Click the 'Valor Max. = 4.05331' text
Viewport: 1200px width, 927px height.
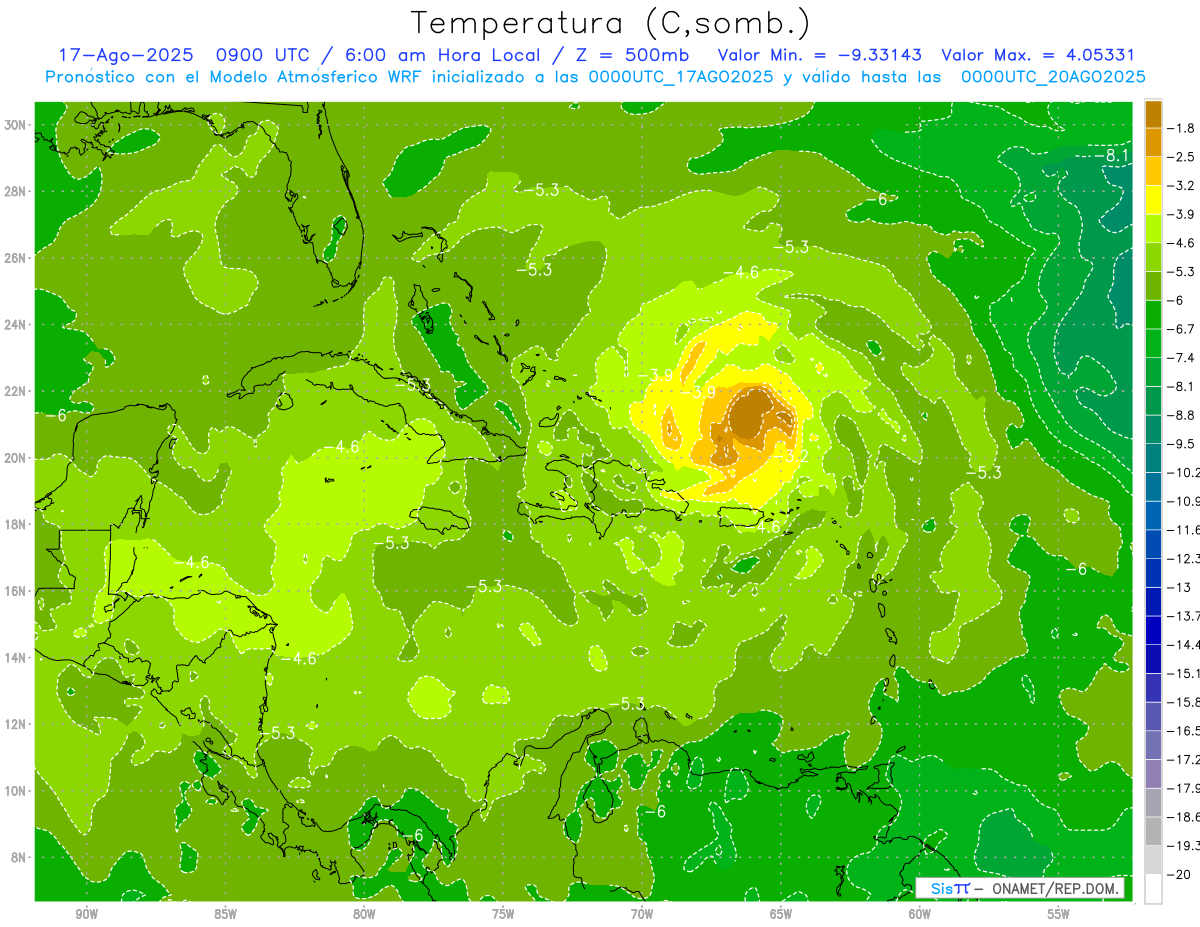point(1038,55)
